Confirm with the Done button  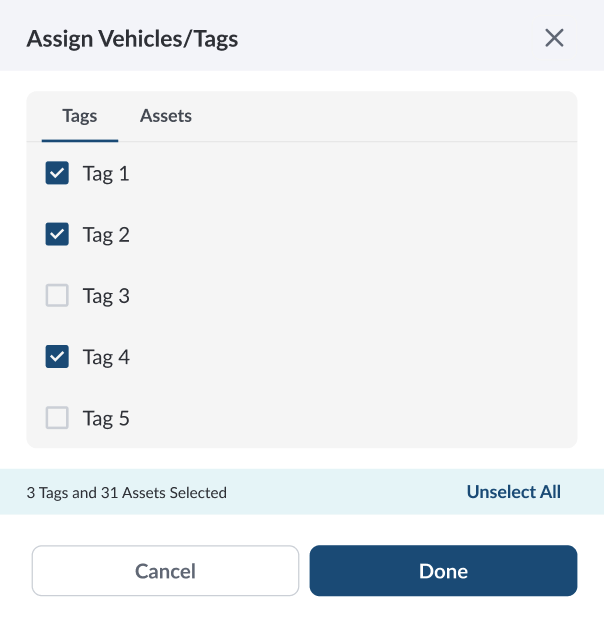coord(443,571)
